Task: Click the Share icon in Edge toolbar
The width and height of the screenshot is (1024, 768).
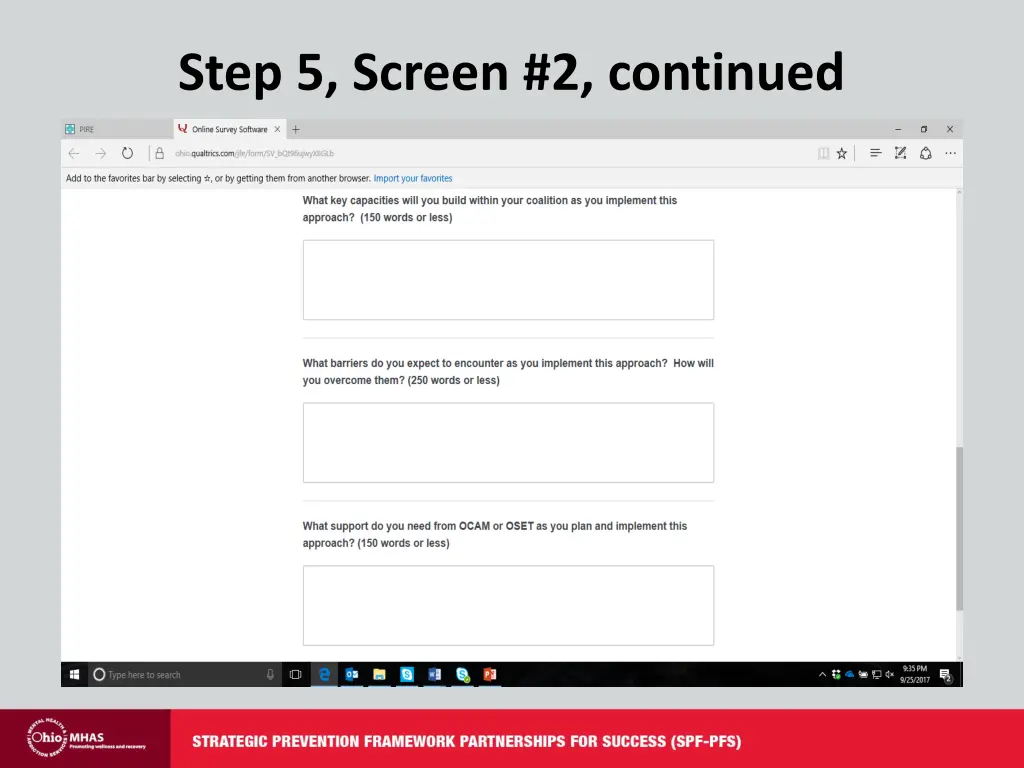Action: click(x=925, y=153)
